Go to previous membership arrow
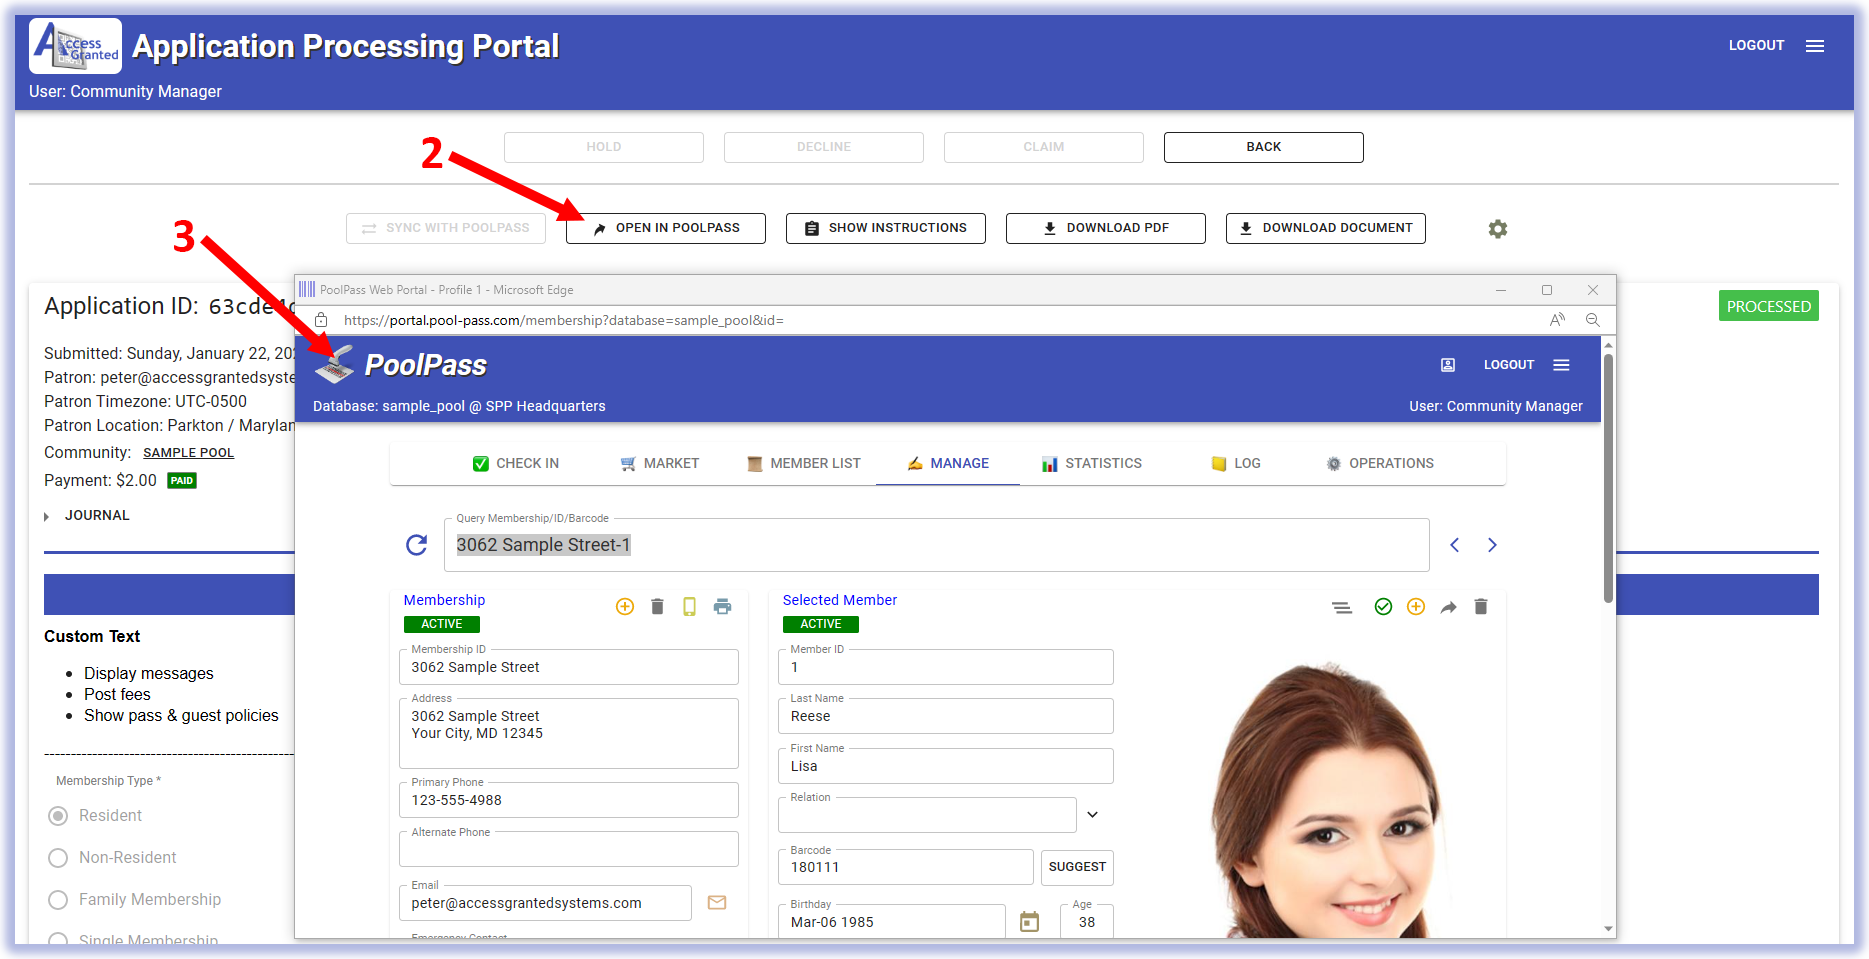Viewport: 1869px width, 959px height. click(x=1455, y=545)
